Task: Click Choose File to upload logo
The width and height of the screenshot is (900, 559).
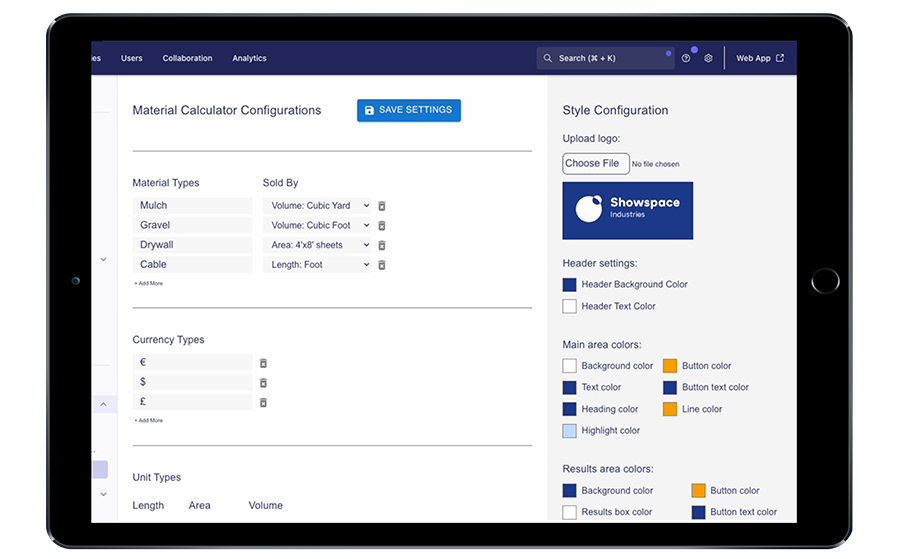Action: 596,164
